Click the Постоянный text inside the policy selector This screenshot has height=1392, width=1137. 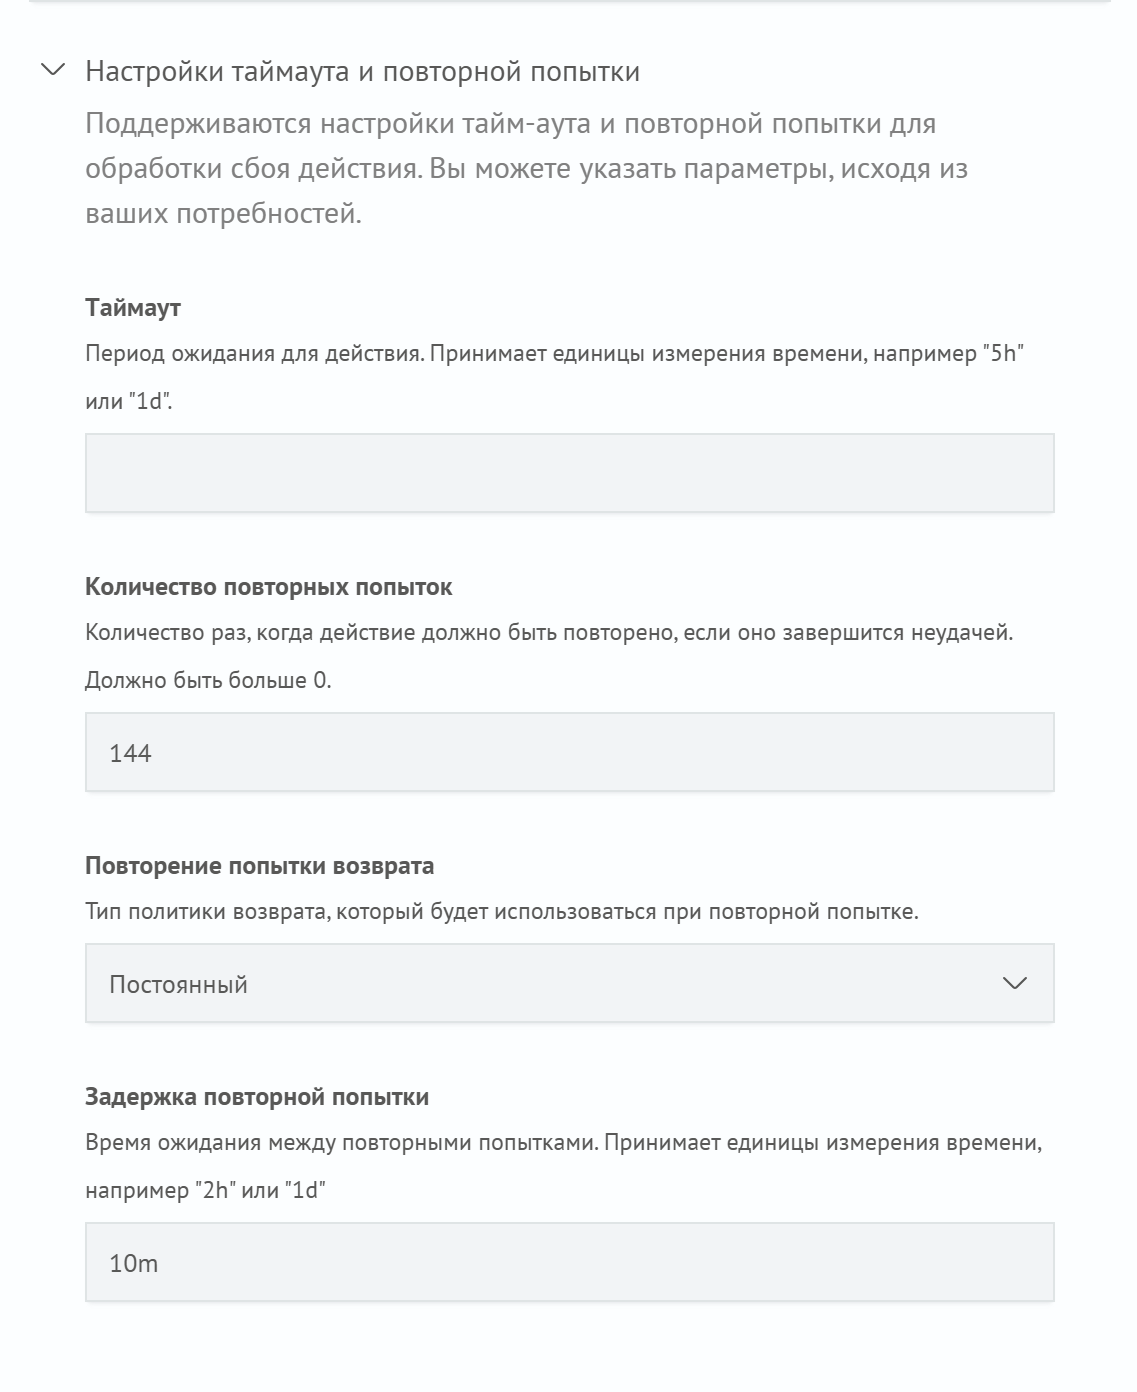[177, 982]
